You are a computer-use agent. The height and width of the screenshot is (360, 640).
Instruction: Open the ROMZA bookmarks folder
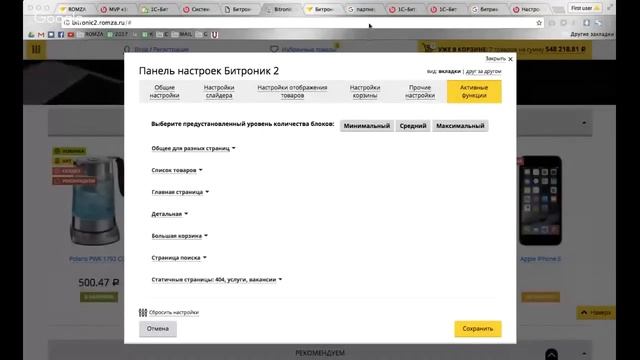pos(90,35)
